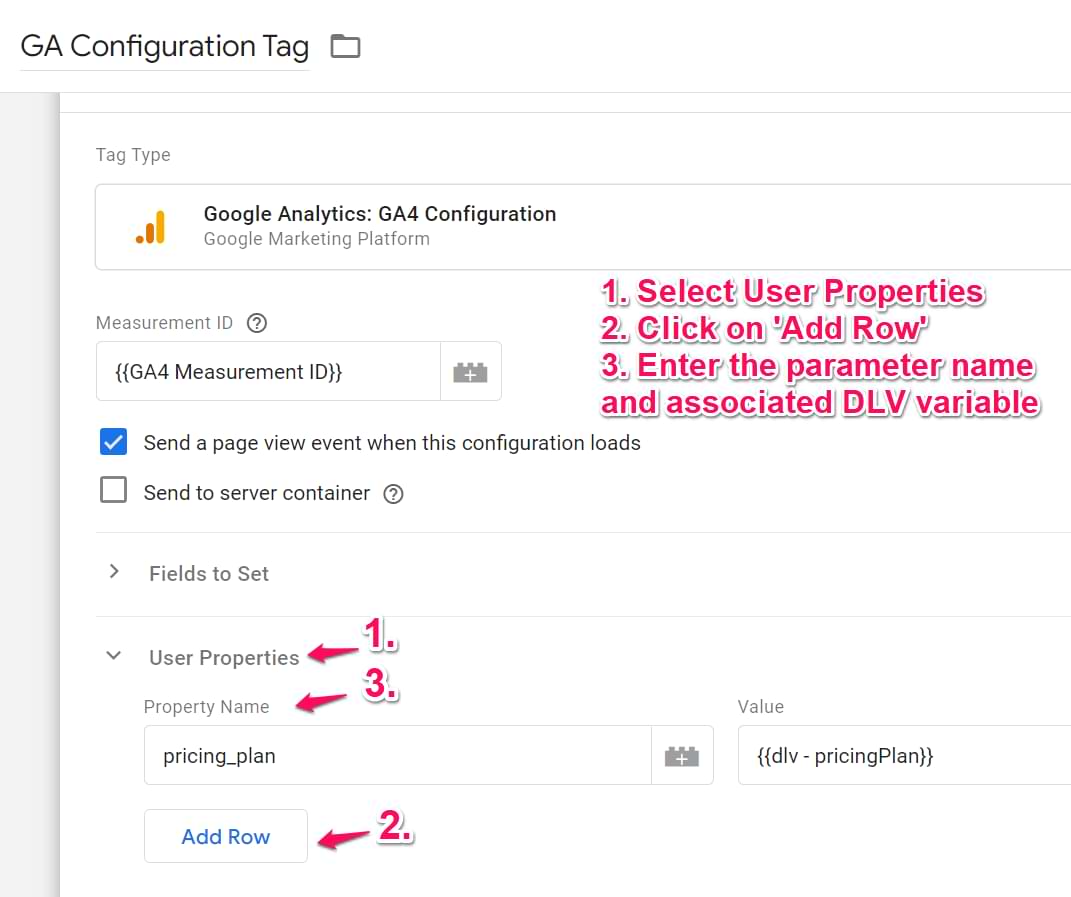
Task: Click the Fields to Set label
Action: 208,573
